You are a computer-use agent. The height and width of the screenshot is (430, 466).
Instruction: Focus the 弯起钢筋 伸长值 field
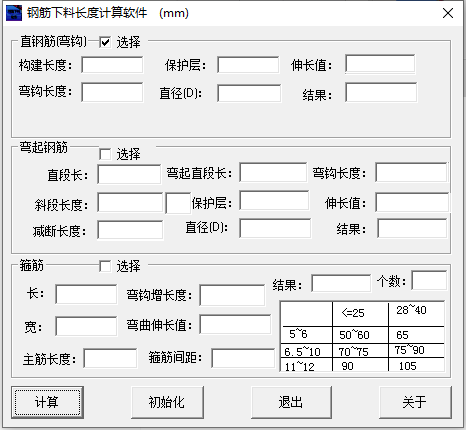pos(412,202)
